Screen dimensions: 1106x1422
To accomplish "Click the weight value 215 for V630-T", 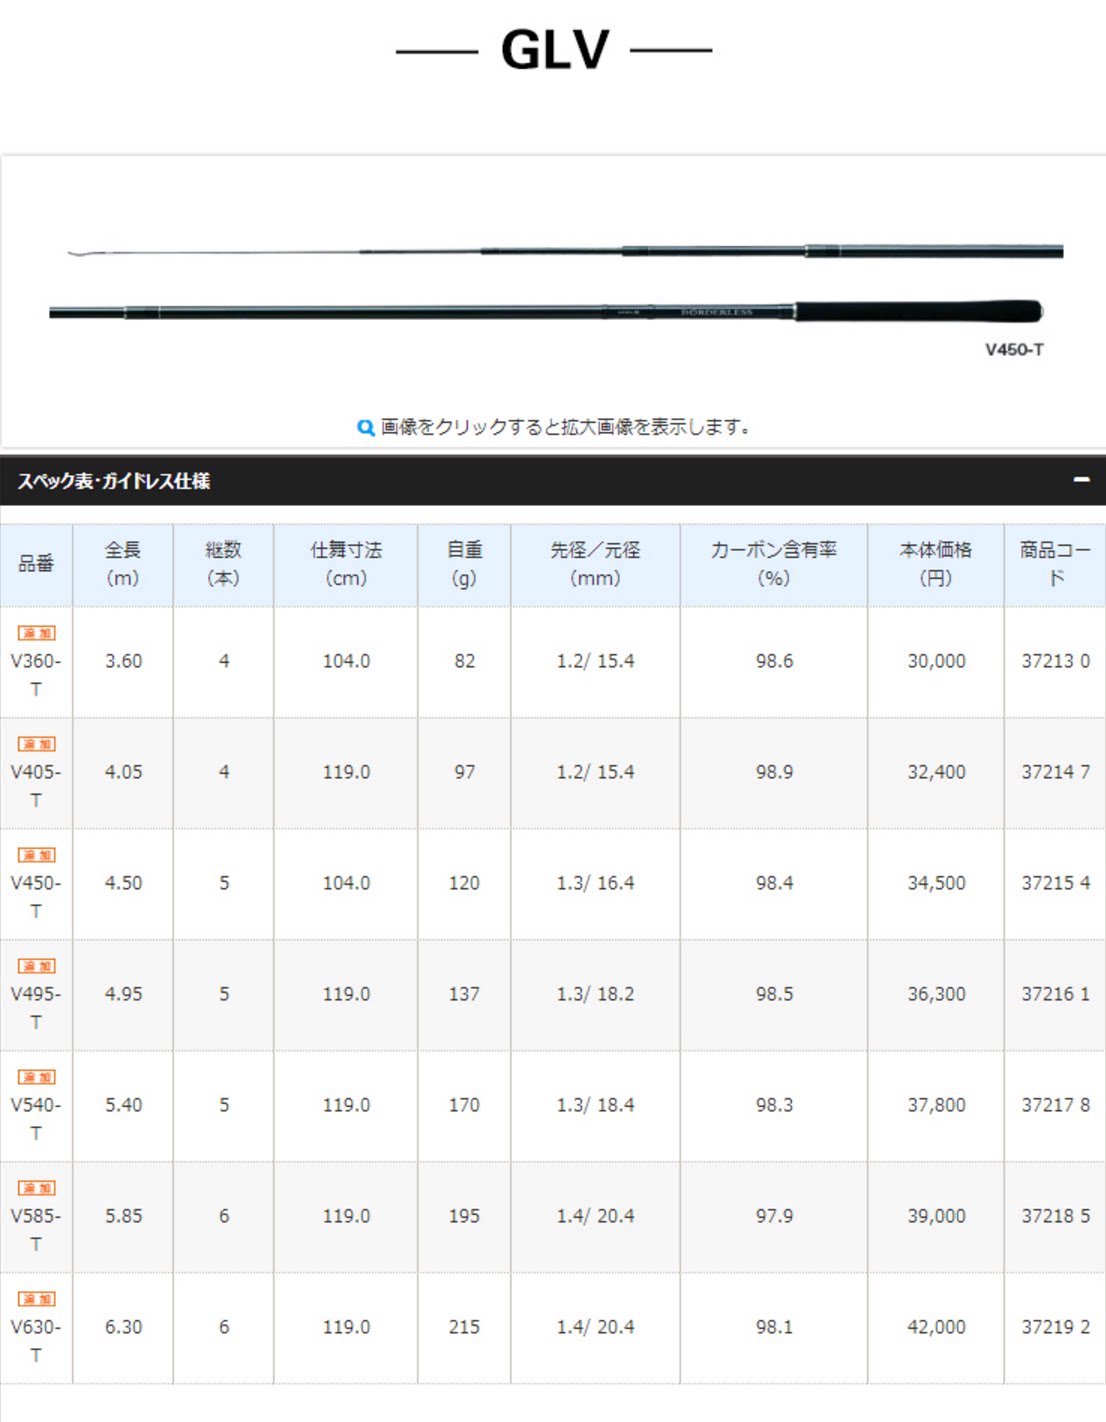I will tap(464, 1327).
